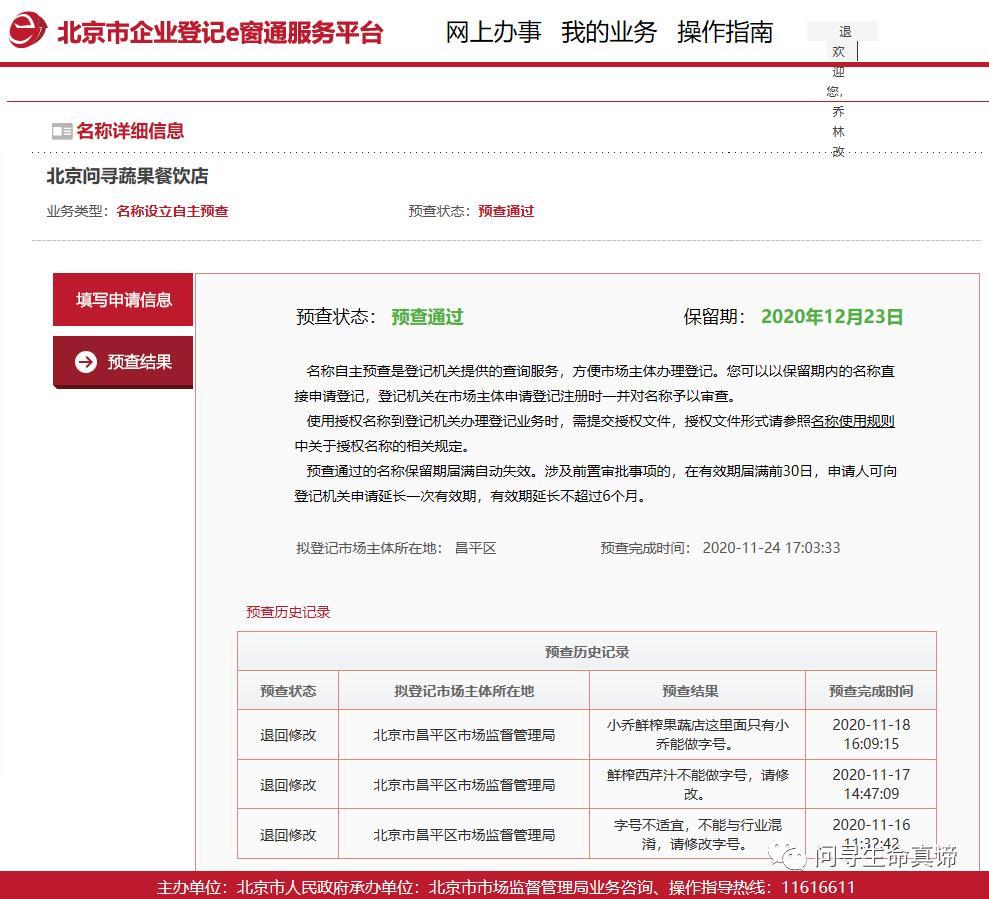Click the retention date 2020年12月23日
Screen dimensions: 989x899
[832, 317]
